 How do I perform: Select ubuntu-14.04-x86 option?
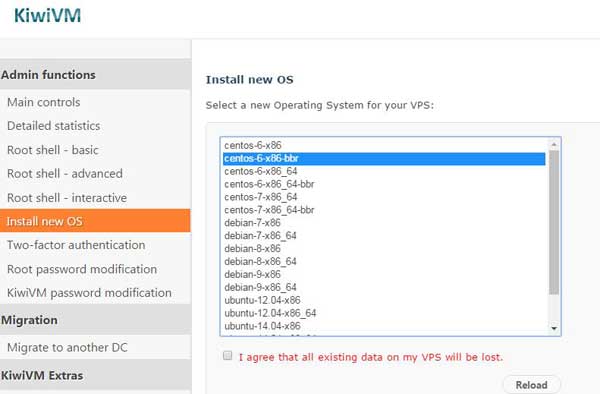tap(384, 326)
